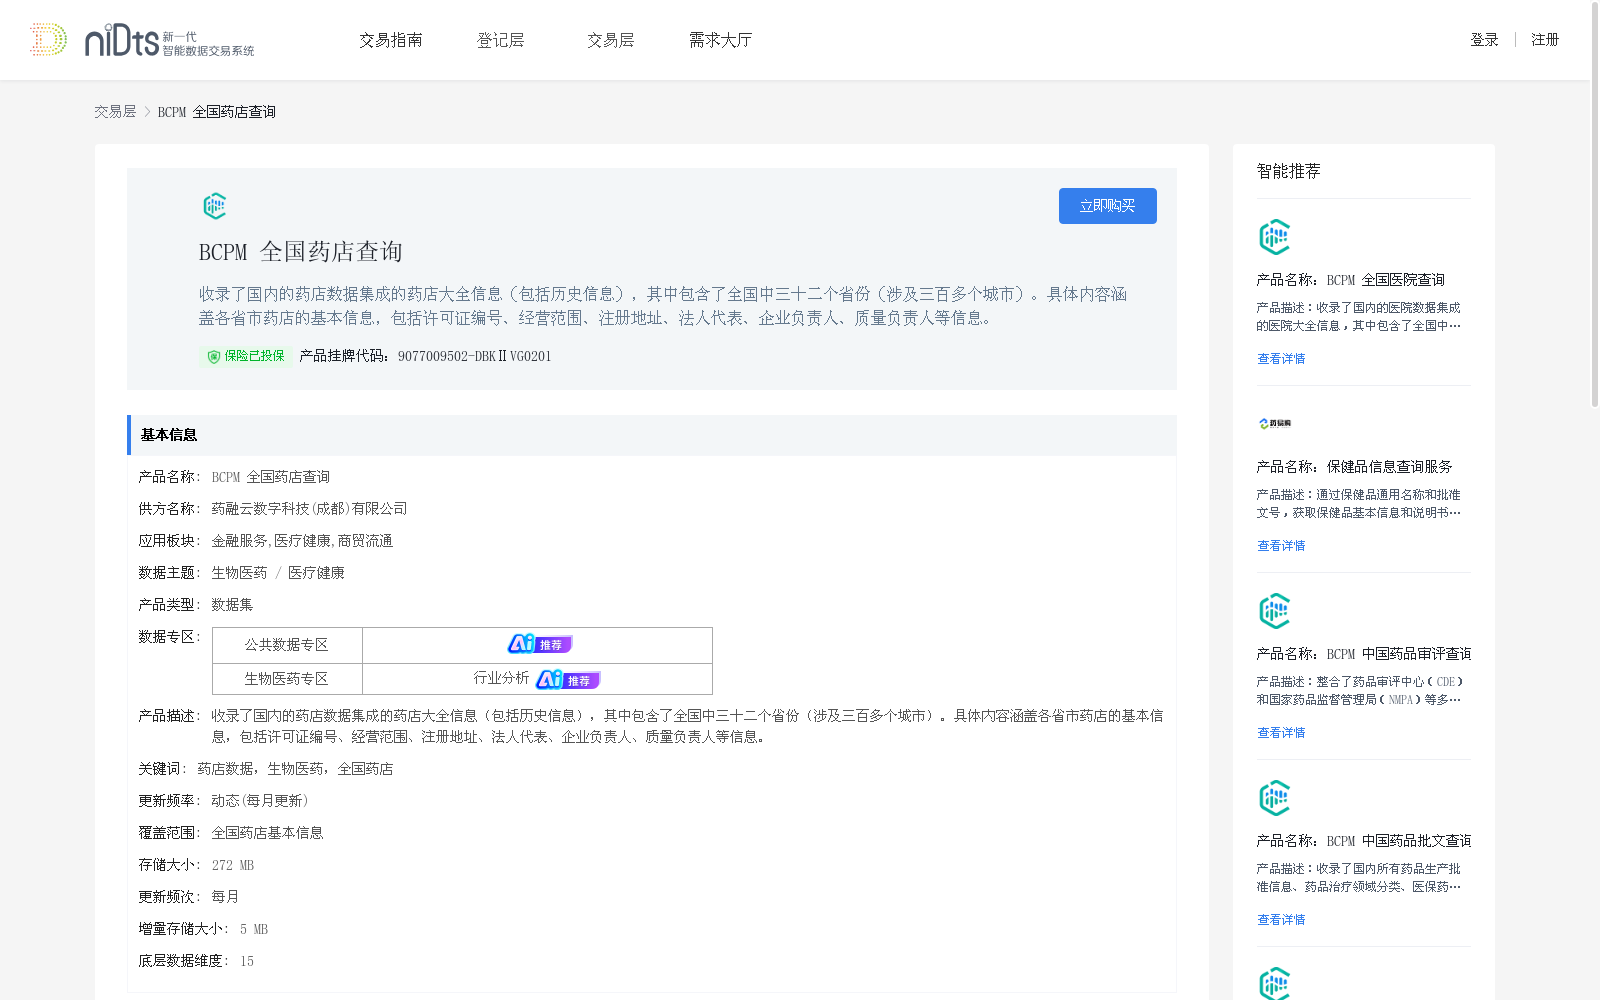Open 查看详情 for 中国药品批文查询
Viewport: 1600px width, 1000px height.
tap(1281, 920)
